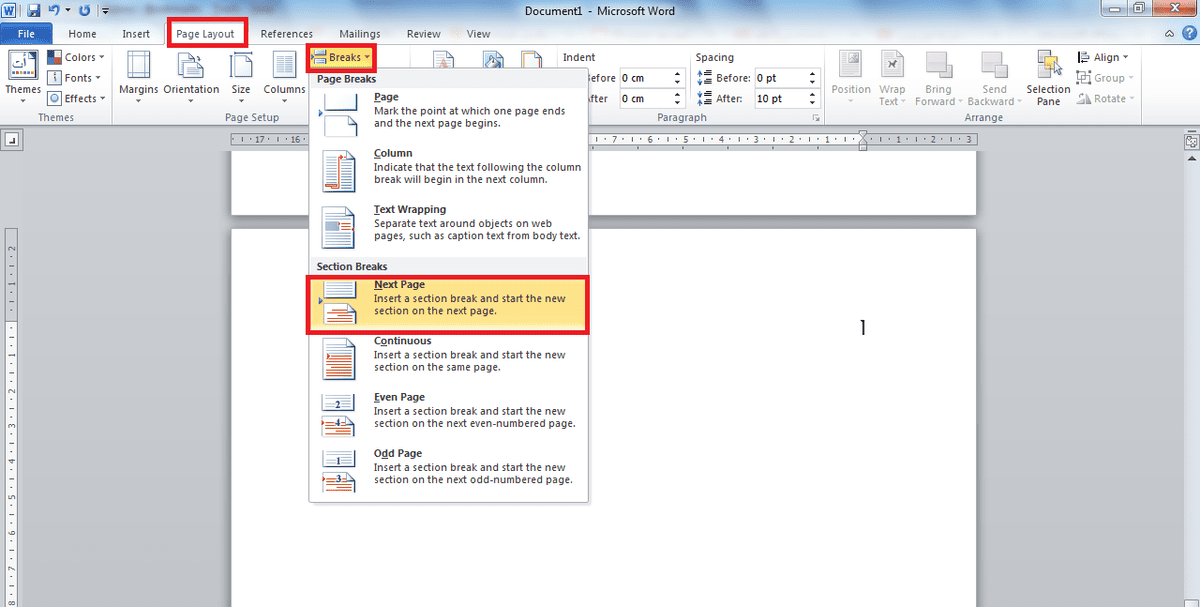Open Word Help question mark icon
This screenshot has width=1200, height=607.
pyautogui.click(x=1188, y=34)
